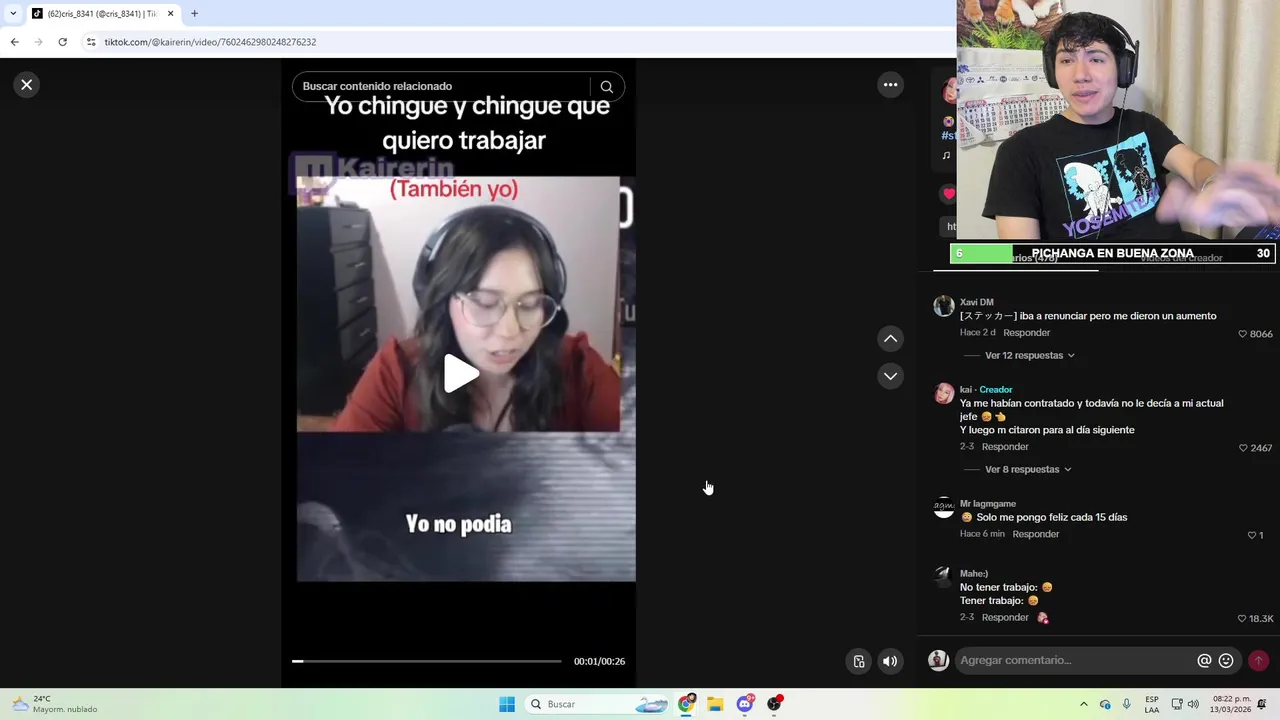The image size is (1280, 720).
Task: Close the cris_8341 browser tab
Action: click(x=170, y=14)
